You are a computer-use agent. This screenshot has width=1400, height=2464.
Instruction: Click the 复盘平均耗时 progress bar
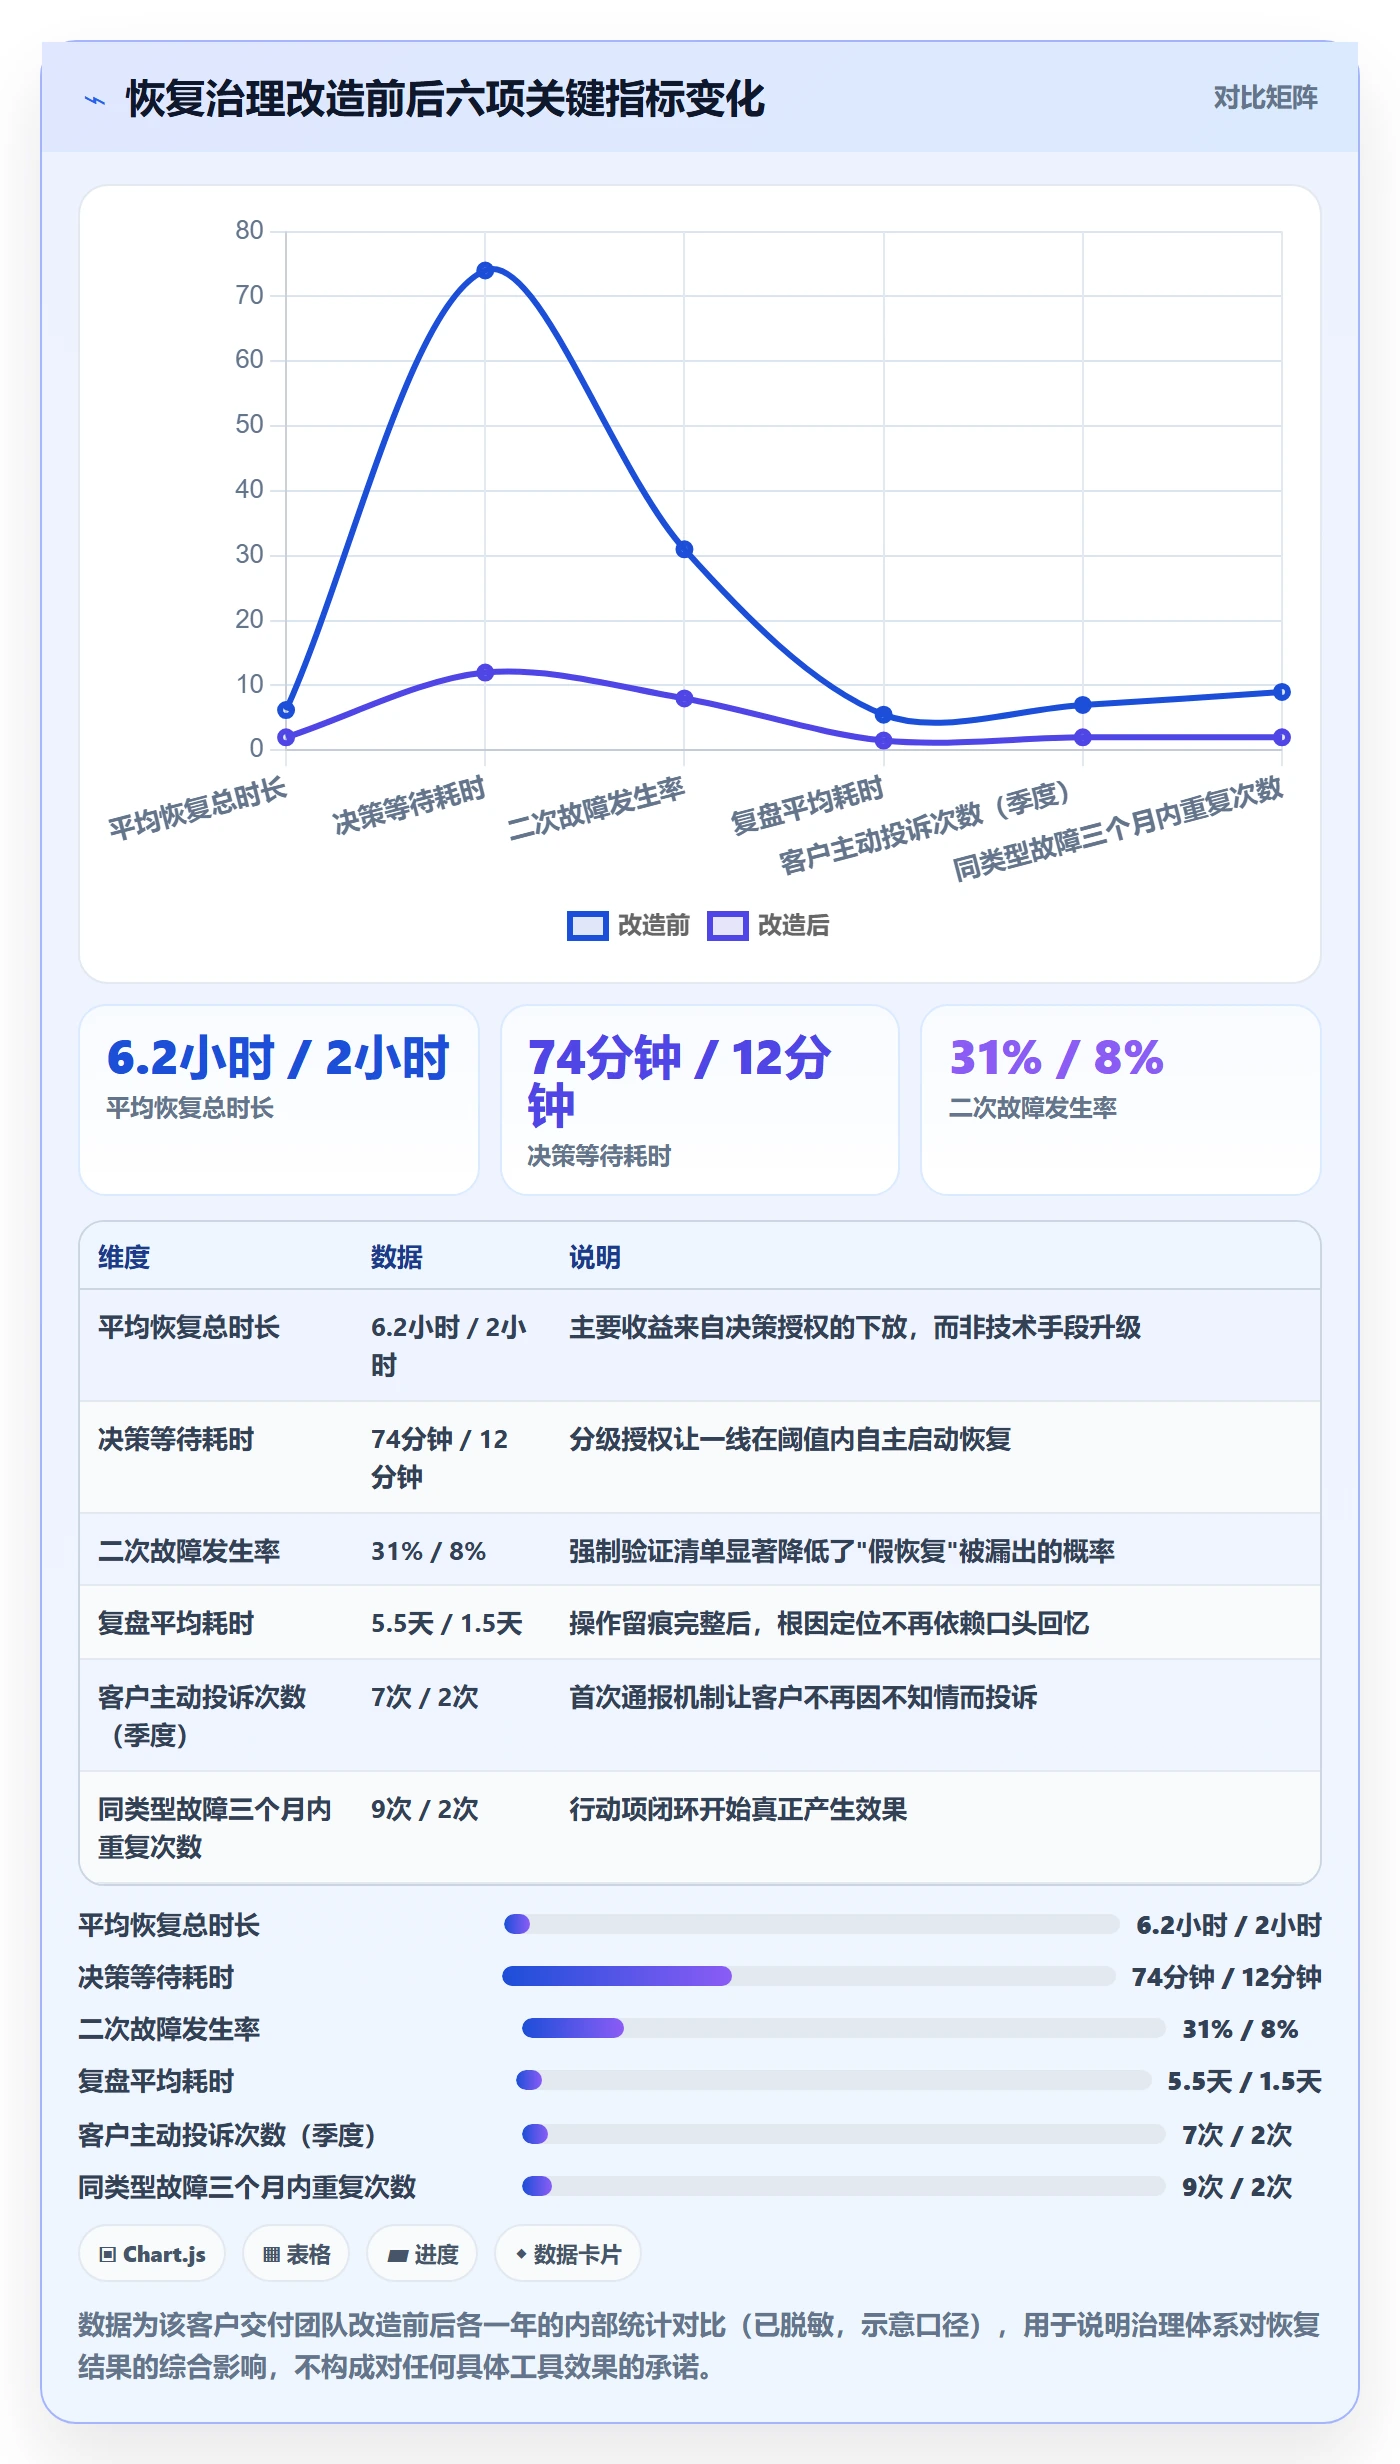pos(834,2080)
